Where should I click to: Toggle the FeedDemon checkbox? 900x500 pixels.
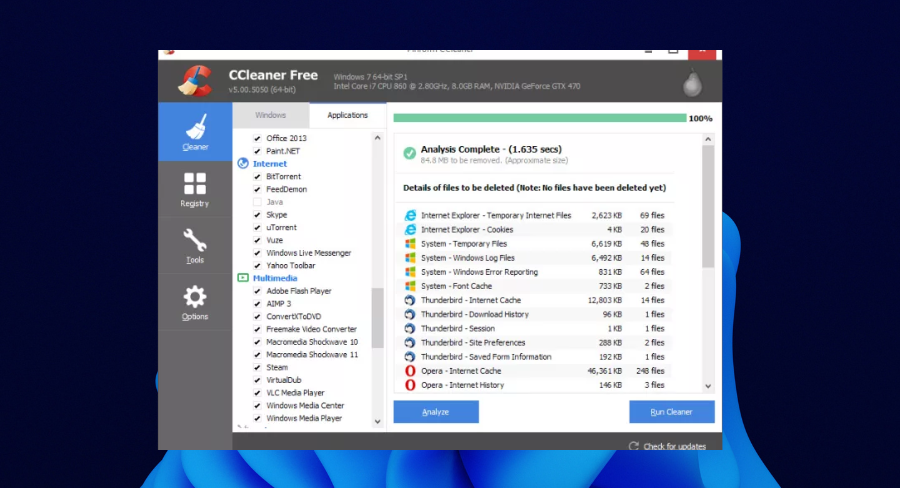click(257, 189)
